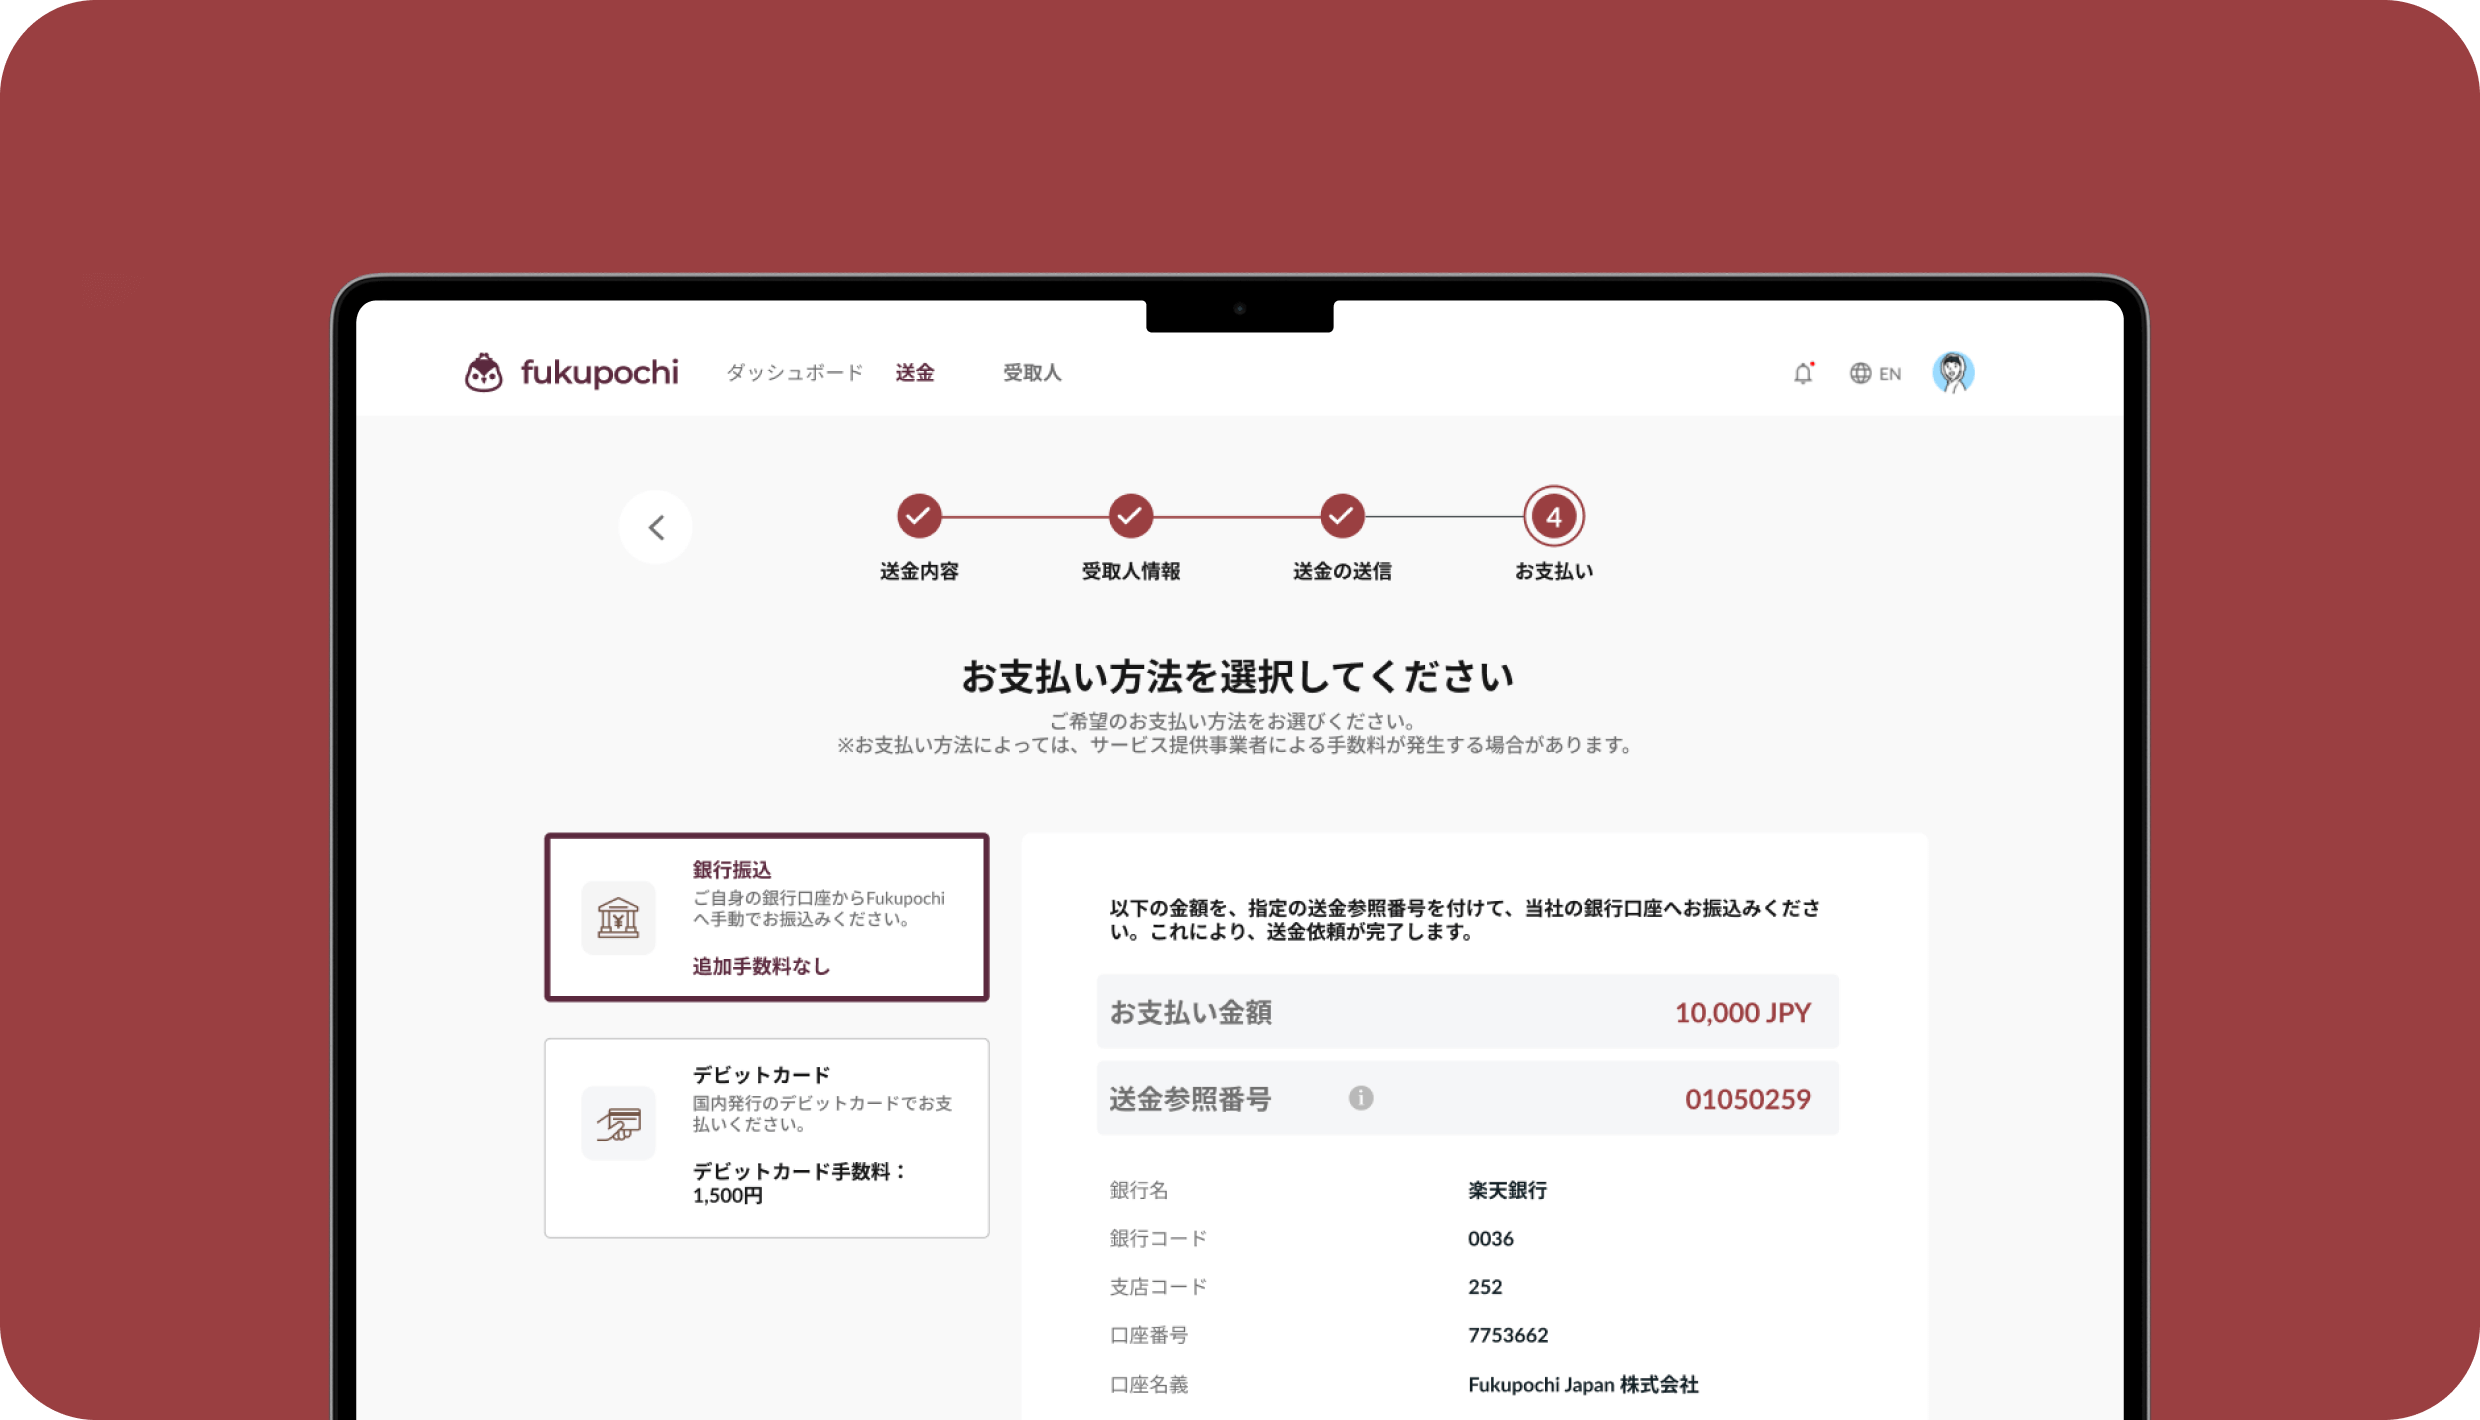Open the 送金 nav item

[x=914, y=373]
